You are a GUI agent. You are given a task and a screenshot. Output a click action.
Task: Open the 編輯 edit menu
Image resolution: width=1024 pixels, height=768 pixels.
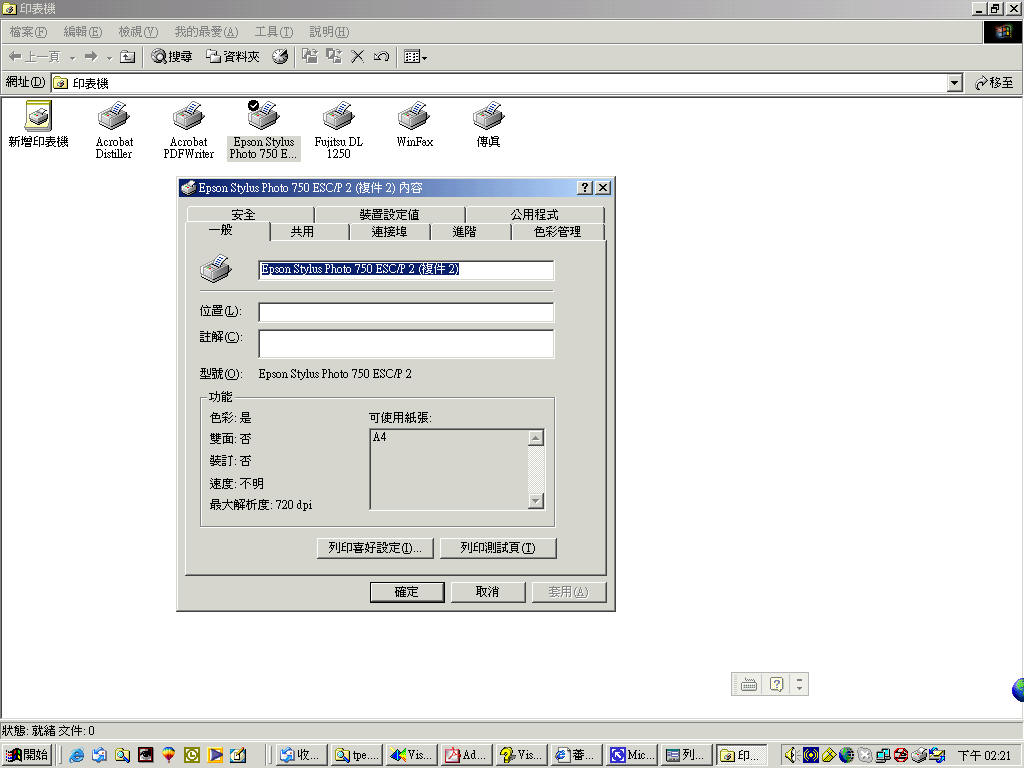(x=83, y=31)
